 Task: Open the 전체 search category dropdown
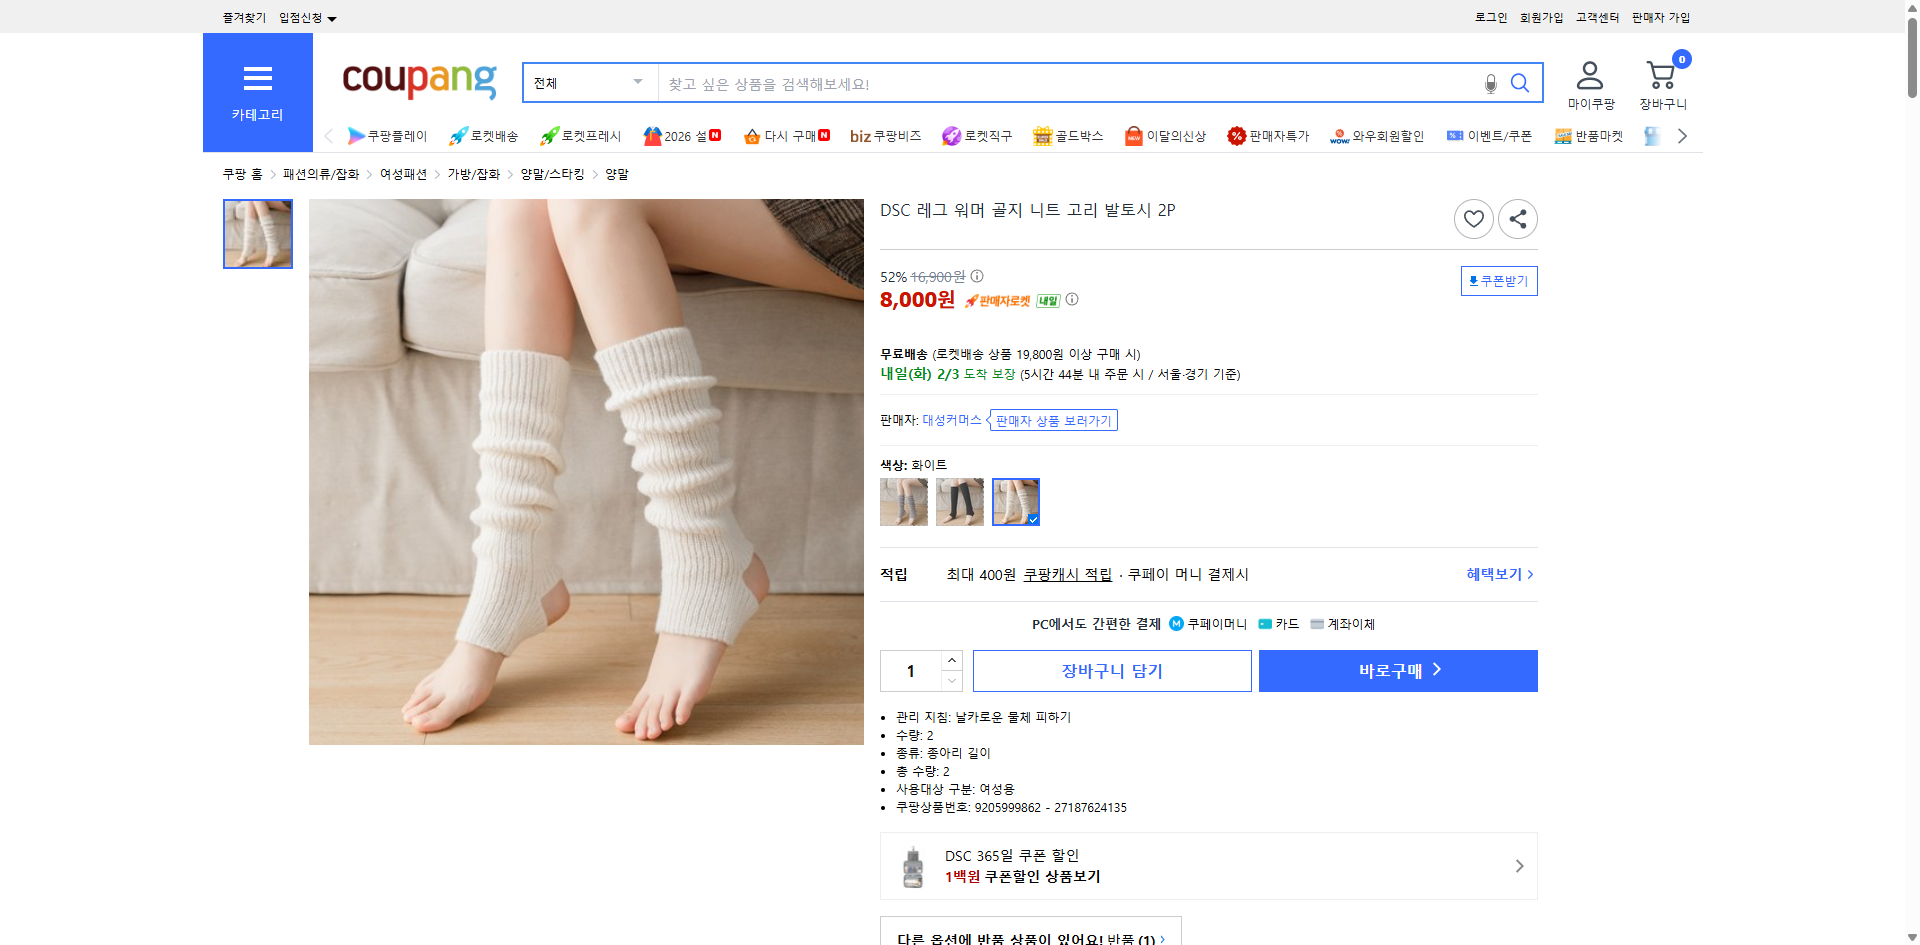(x=588, y=83)
